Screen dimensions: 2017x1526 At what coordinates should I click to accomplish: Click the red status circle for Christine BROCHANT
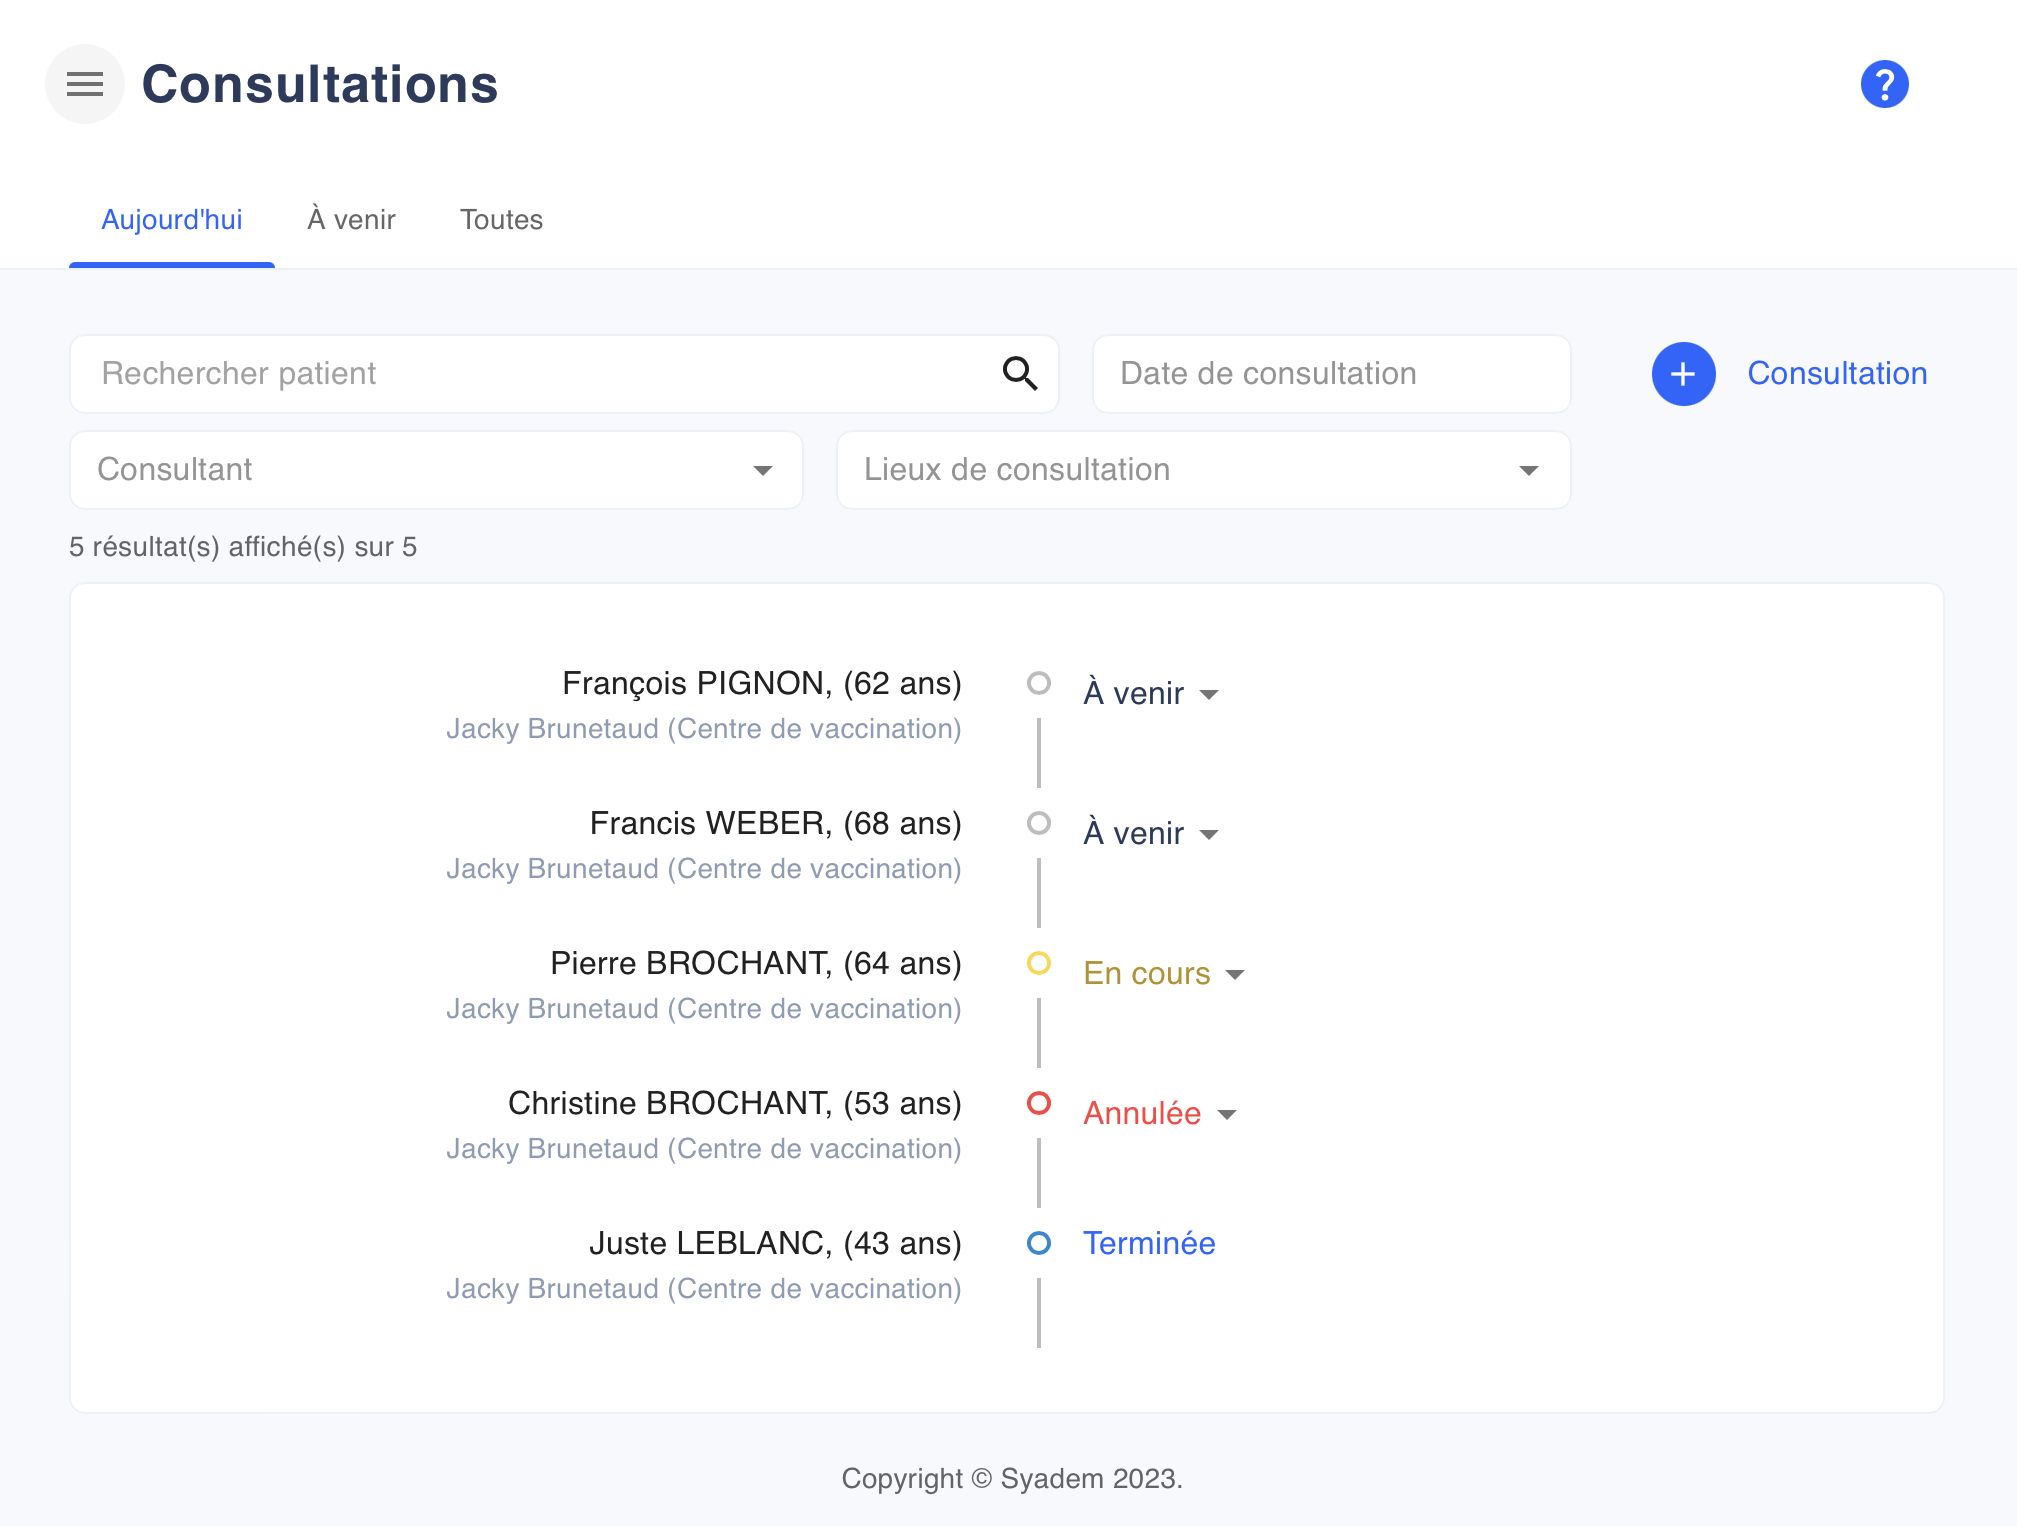pyautogui.click(x=1039, y=1103)
